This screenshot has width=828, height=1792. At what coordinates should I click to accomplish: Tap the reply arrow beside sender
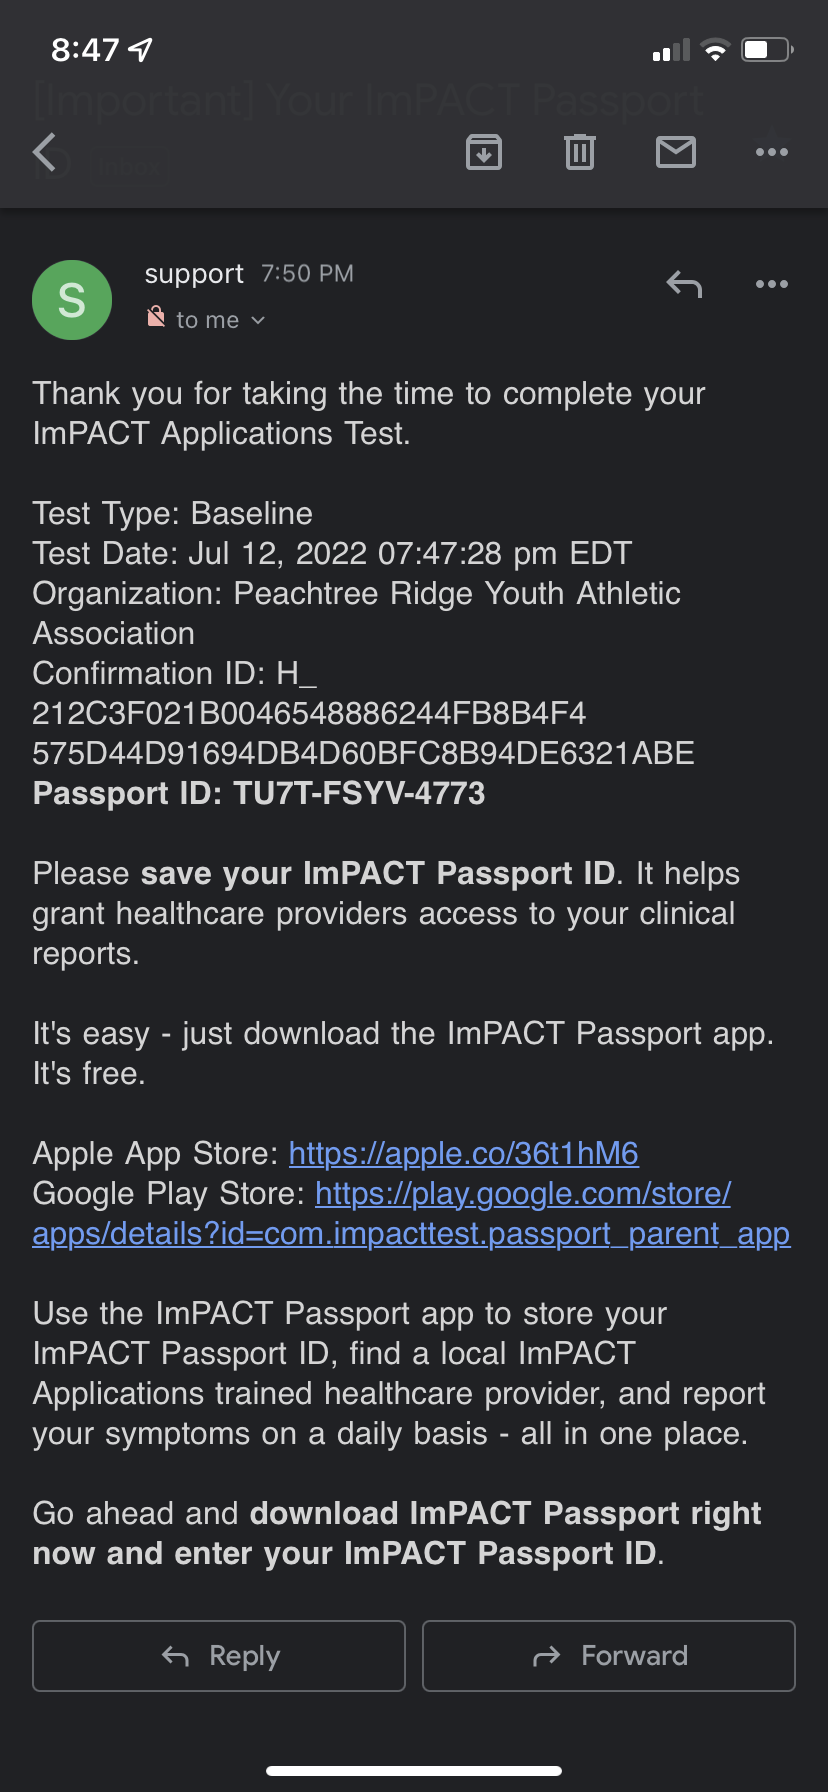(x=684, y=285)
